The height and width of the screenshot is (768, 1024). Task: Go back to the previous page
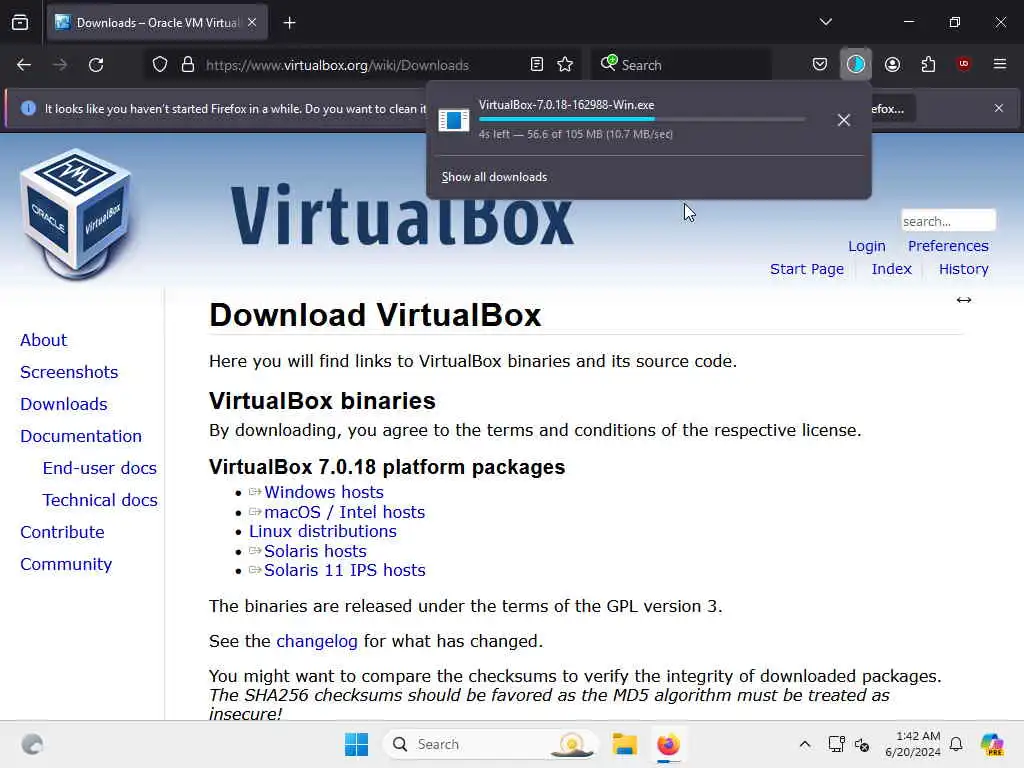[24, 65]
